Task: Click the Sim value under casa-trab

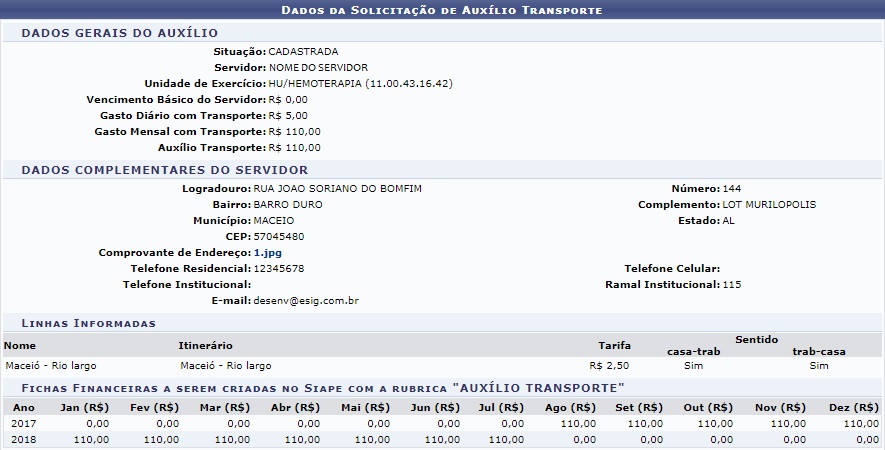Action: coord(693,366)
